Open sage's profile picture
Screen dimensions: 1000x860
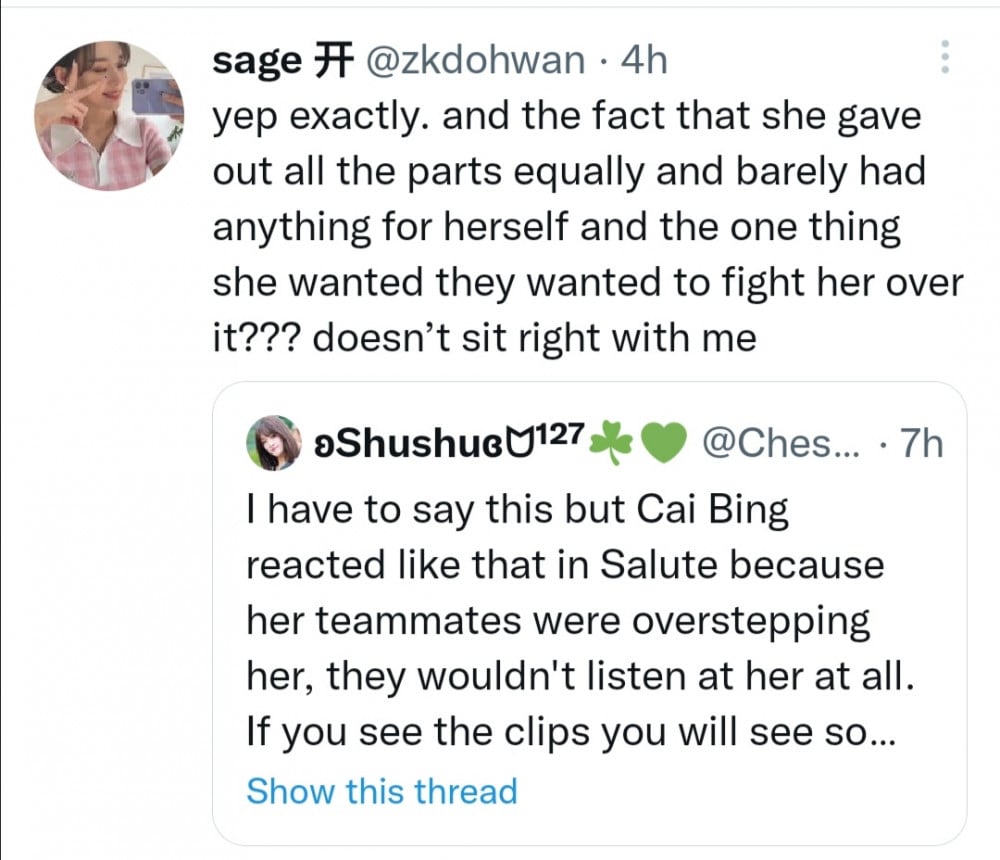point(109,116)
